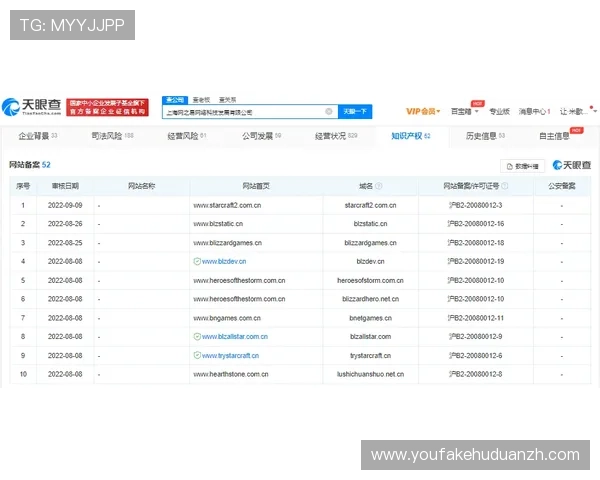This screenshot has width=600, height=480.
Task: Open the 公司发展 tab
Action: (x=261, y=136)
